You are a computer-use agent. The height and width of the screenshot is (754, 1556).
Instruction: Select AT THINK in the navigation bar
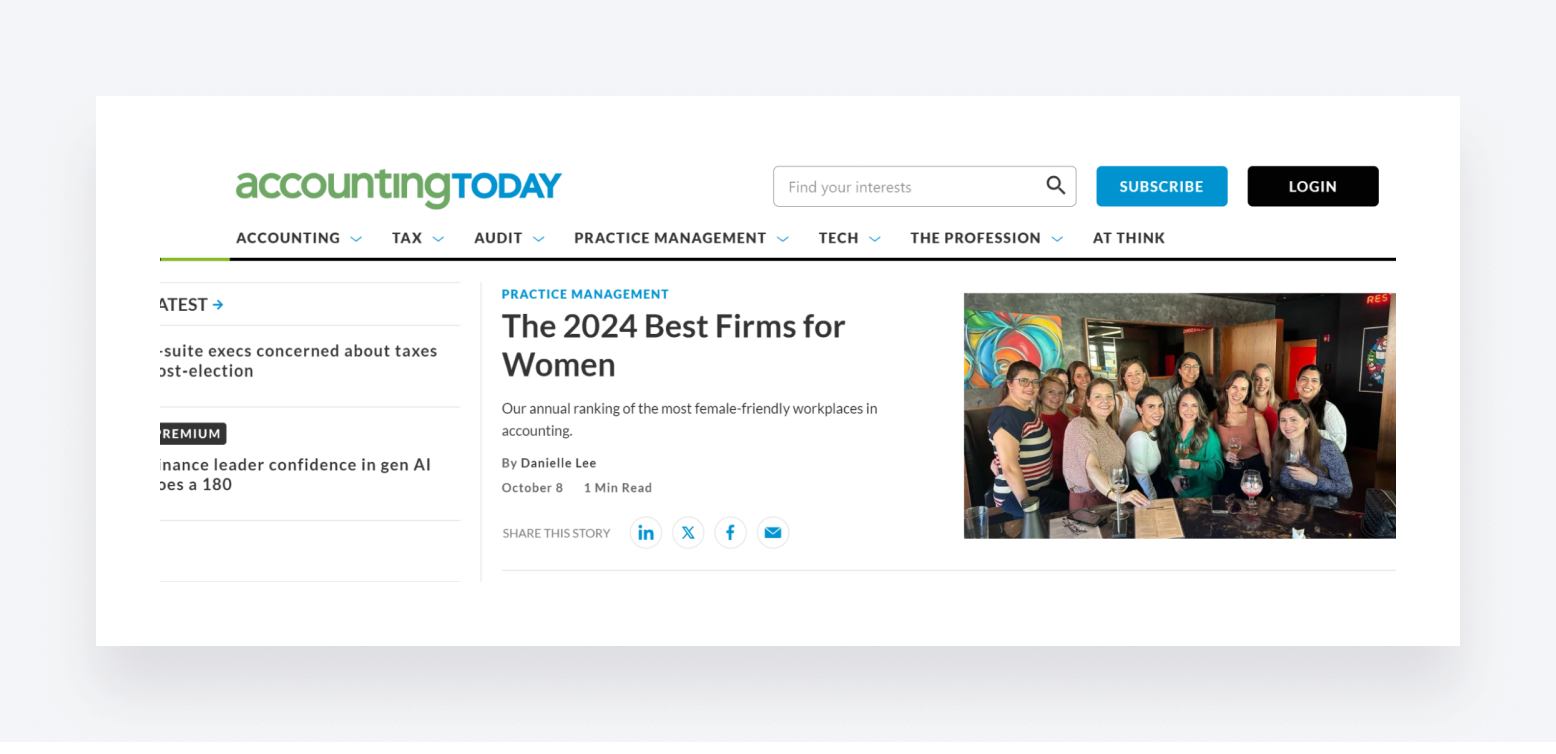[1128, 238]
